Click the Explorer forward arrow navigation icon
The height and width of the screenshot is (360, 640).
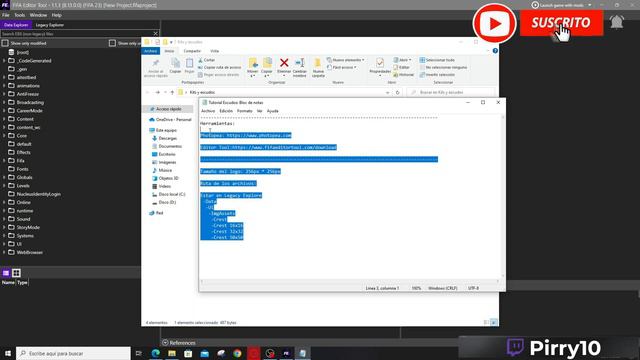pos(158,93)
